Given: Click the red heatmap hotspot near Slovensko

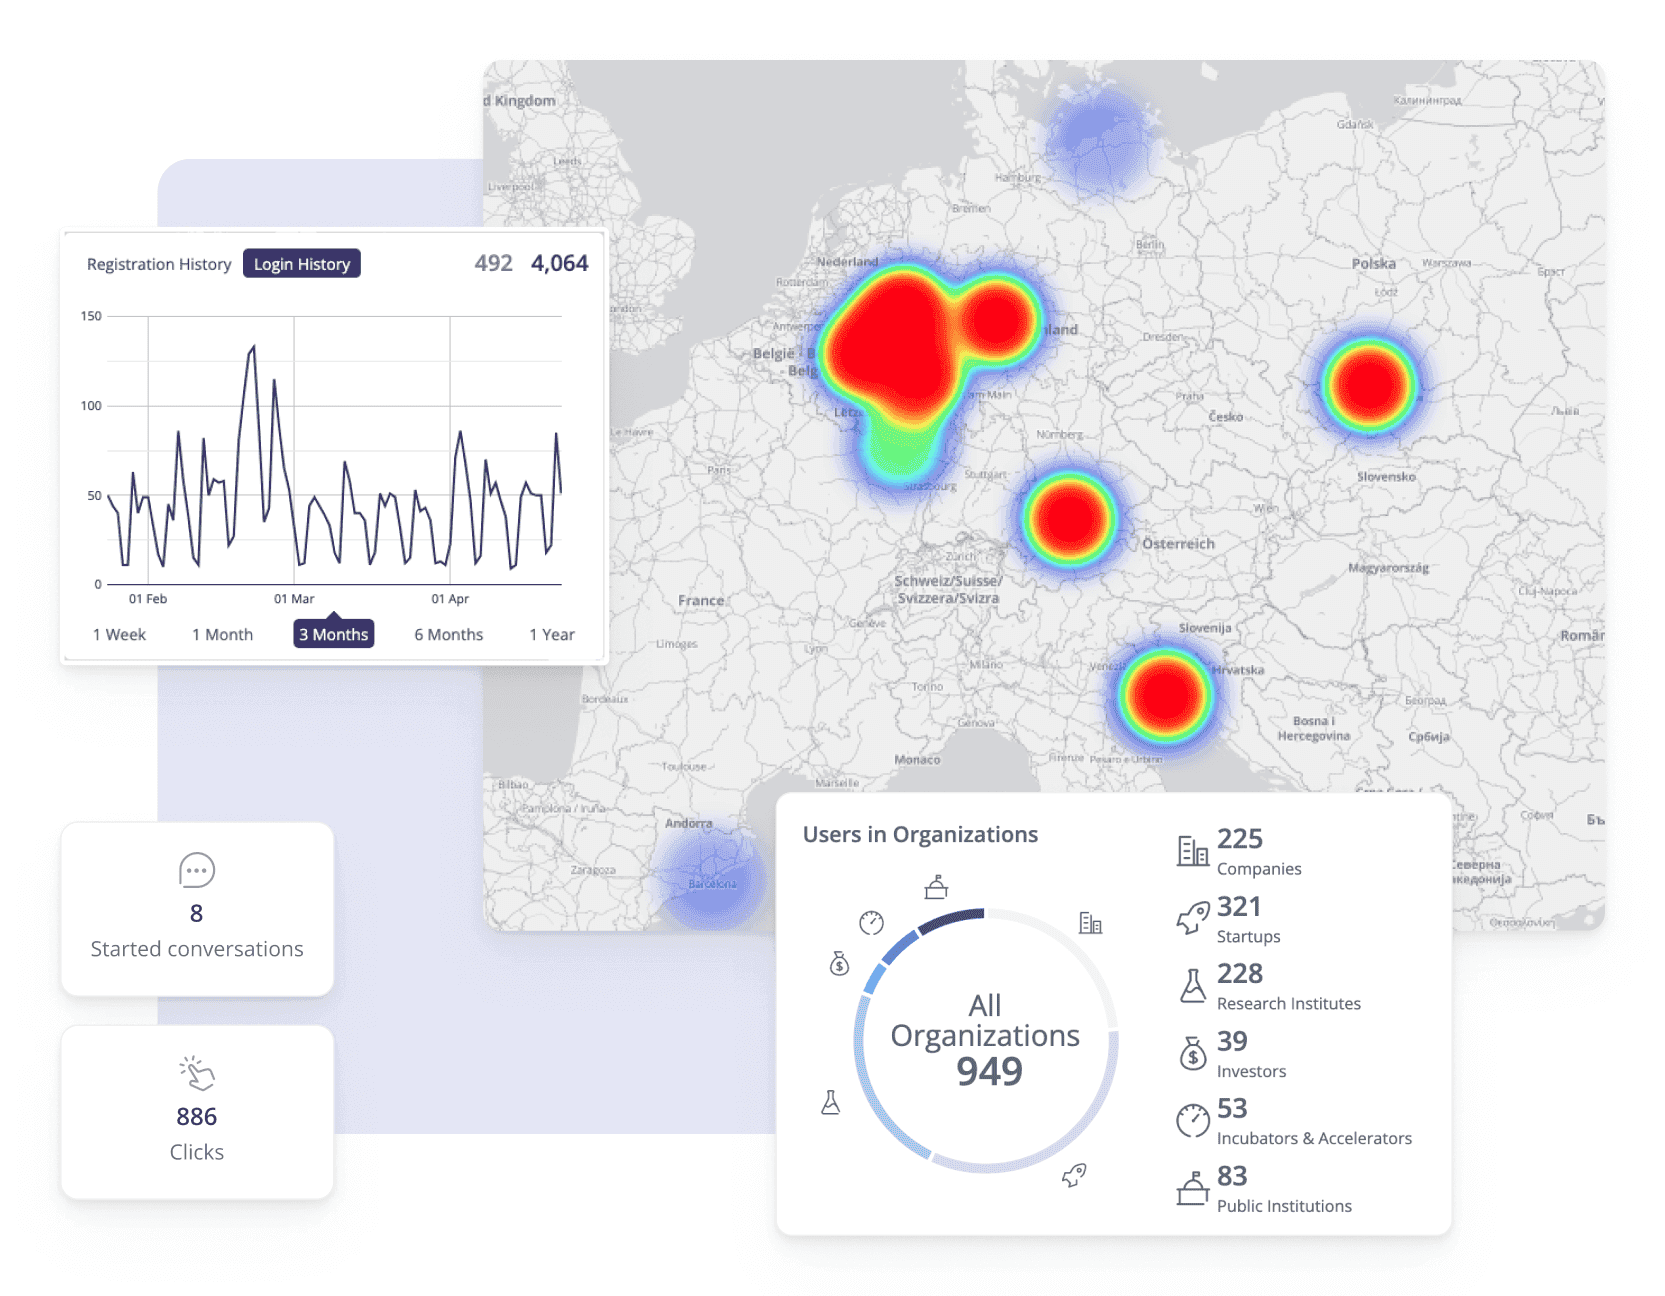Looking at the screenshot, I should pyautogui.click(x=1369, y=386).
